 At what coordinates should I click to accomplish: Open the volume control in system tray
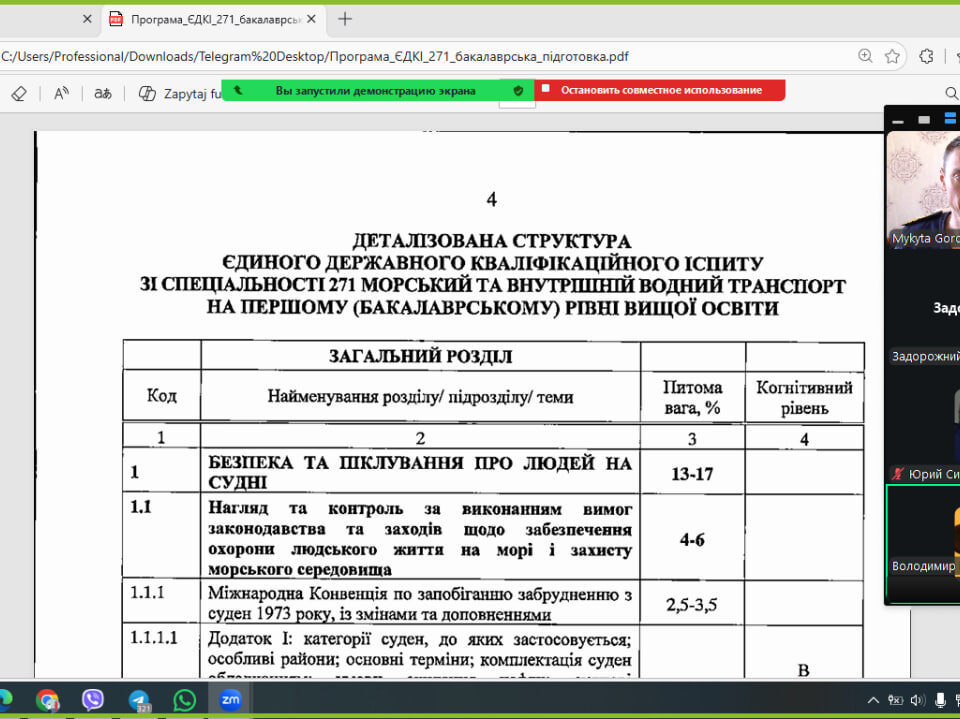pos(917,700)
